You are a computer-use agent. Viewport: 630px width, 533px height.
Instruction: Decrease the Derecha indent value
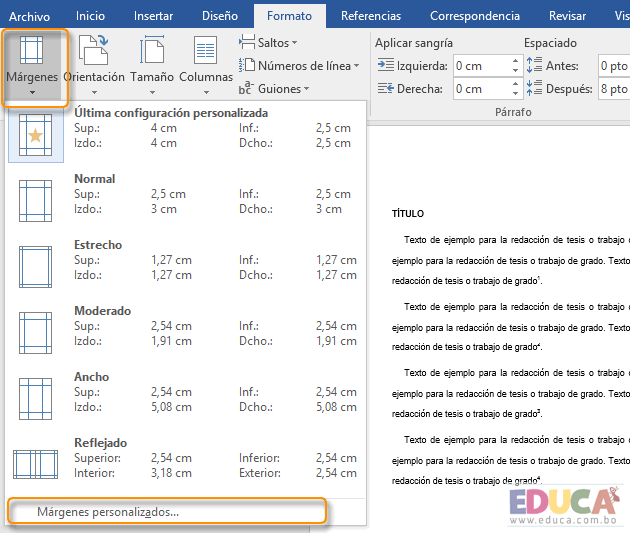tap(515, 93)
